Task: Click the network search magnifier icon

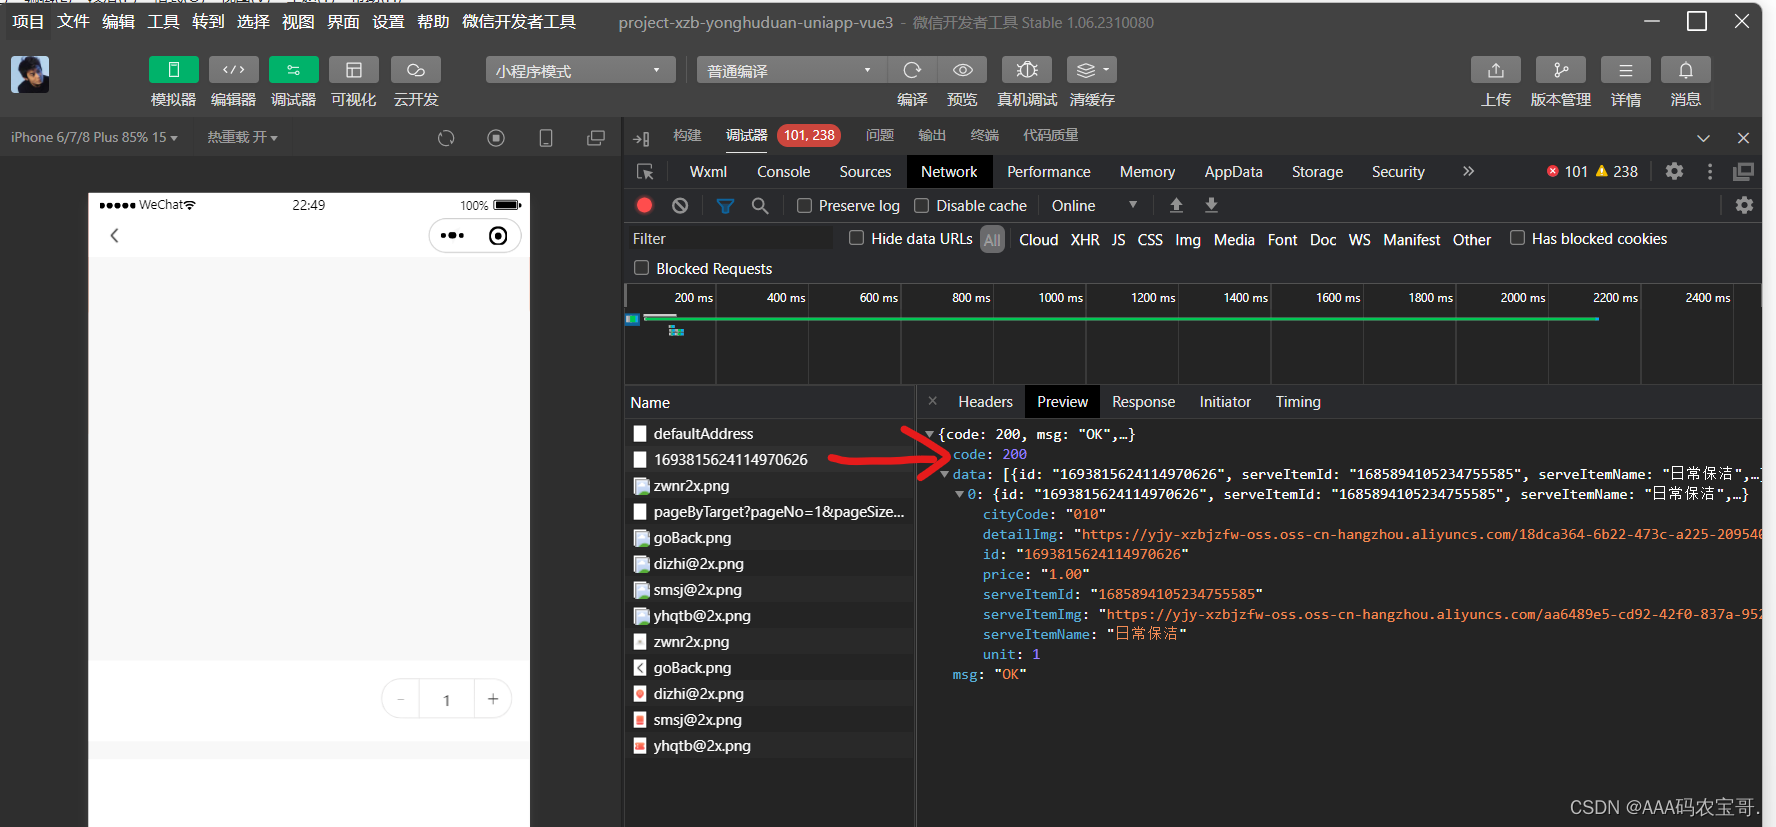Action: coord(760,205)
